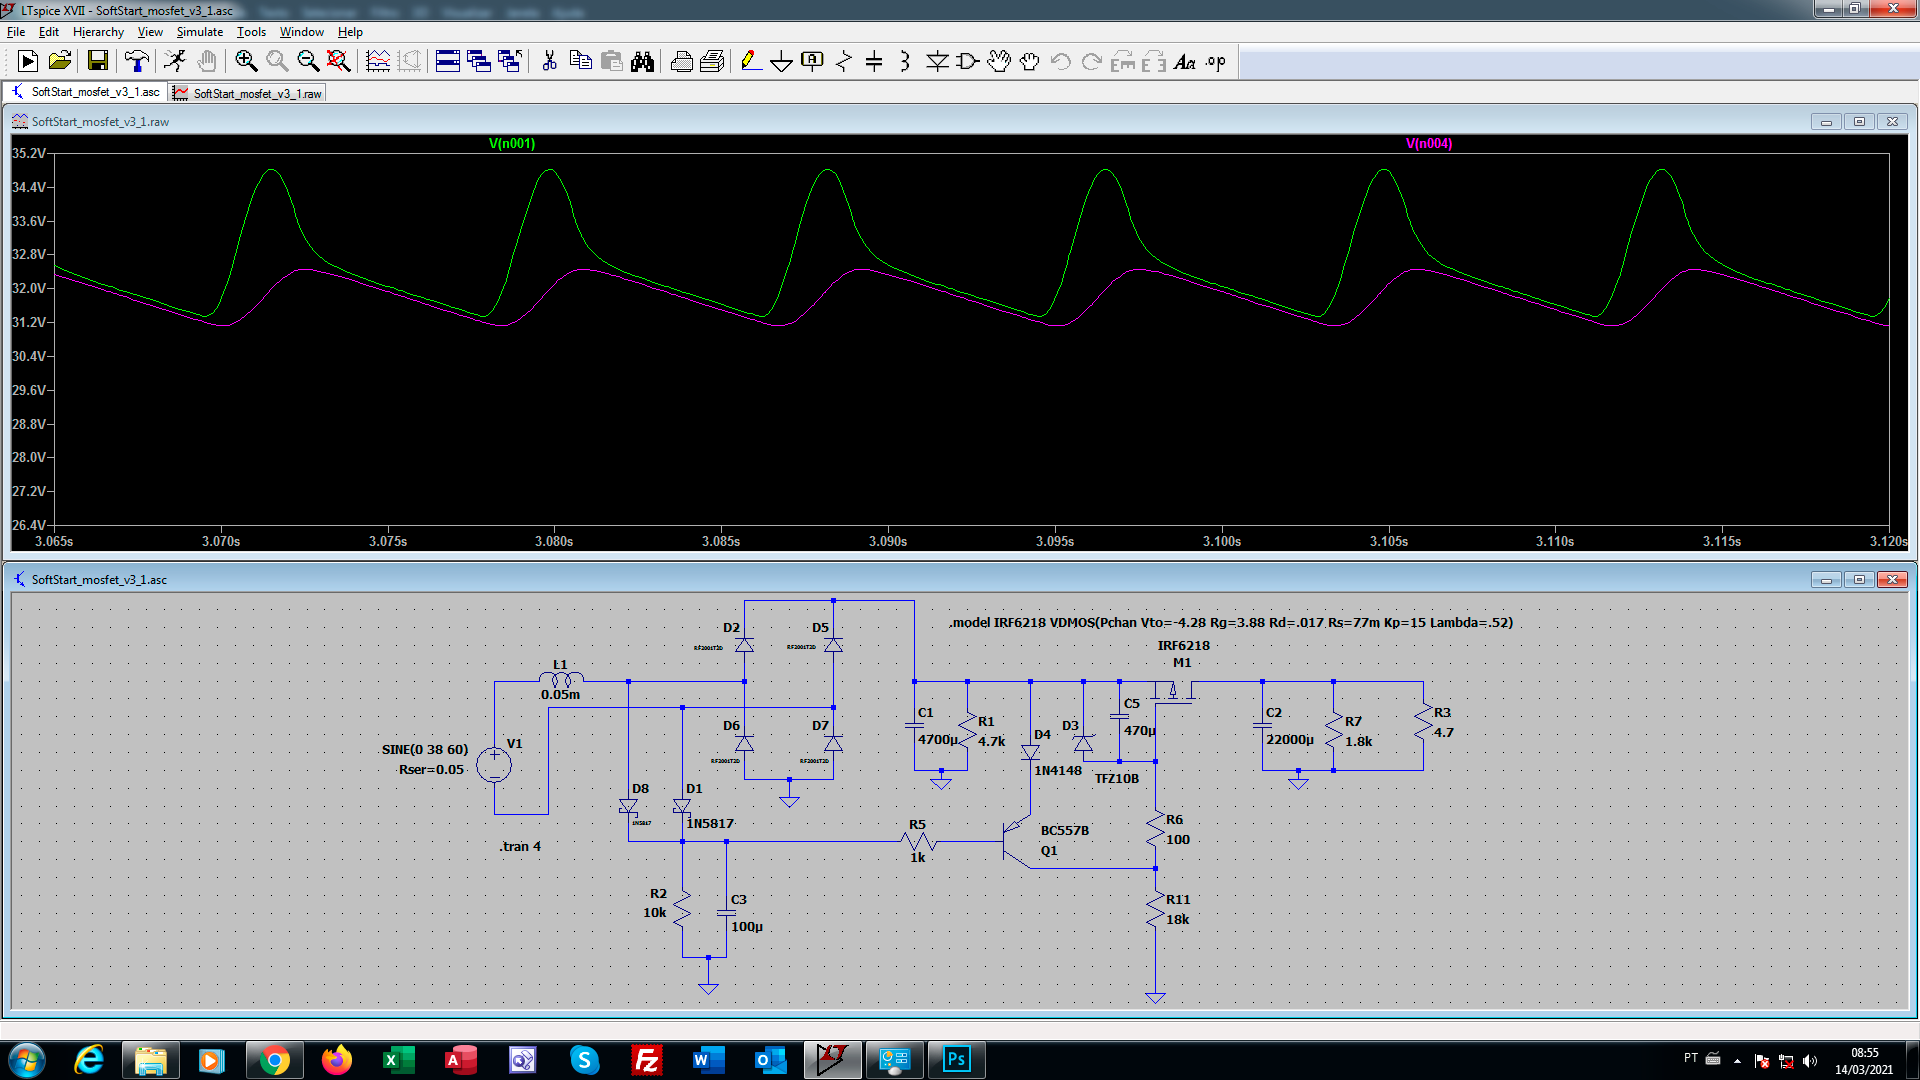
Task: Click the SINE(0 38 60) source value
Action: coord(425,749)
